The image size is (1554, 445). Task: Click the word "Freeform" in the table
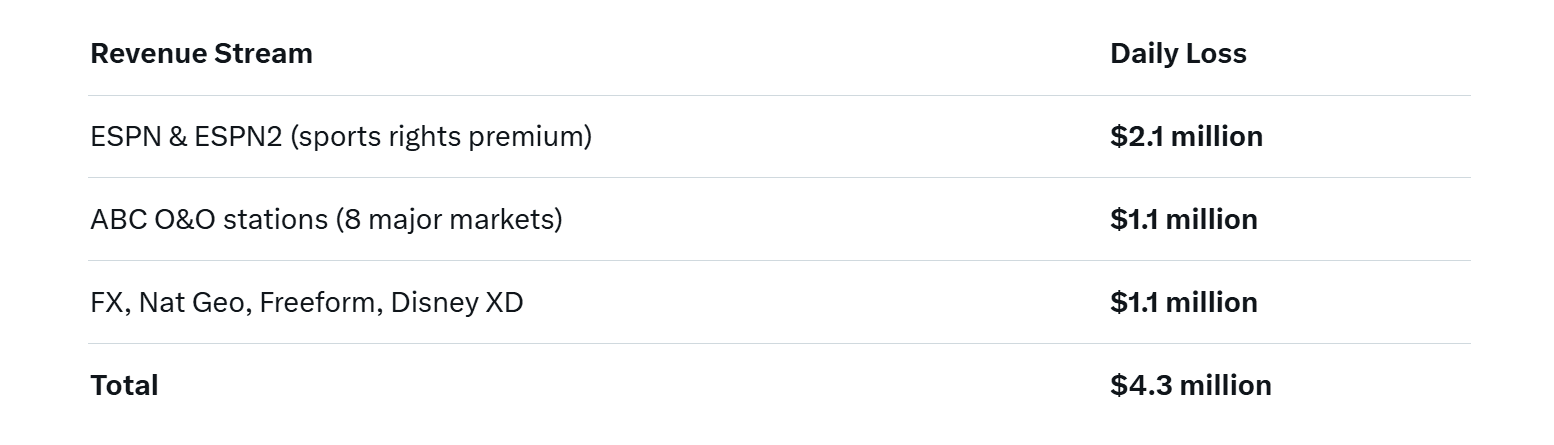click(x=320, y=302)
